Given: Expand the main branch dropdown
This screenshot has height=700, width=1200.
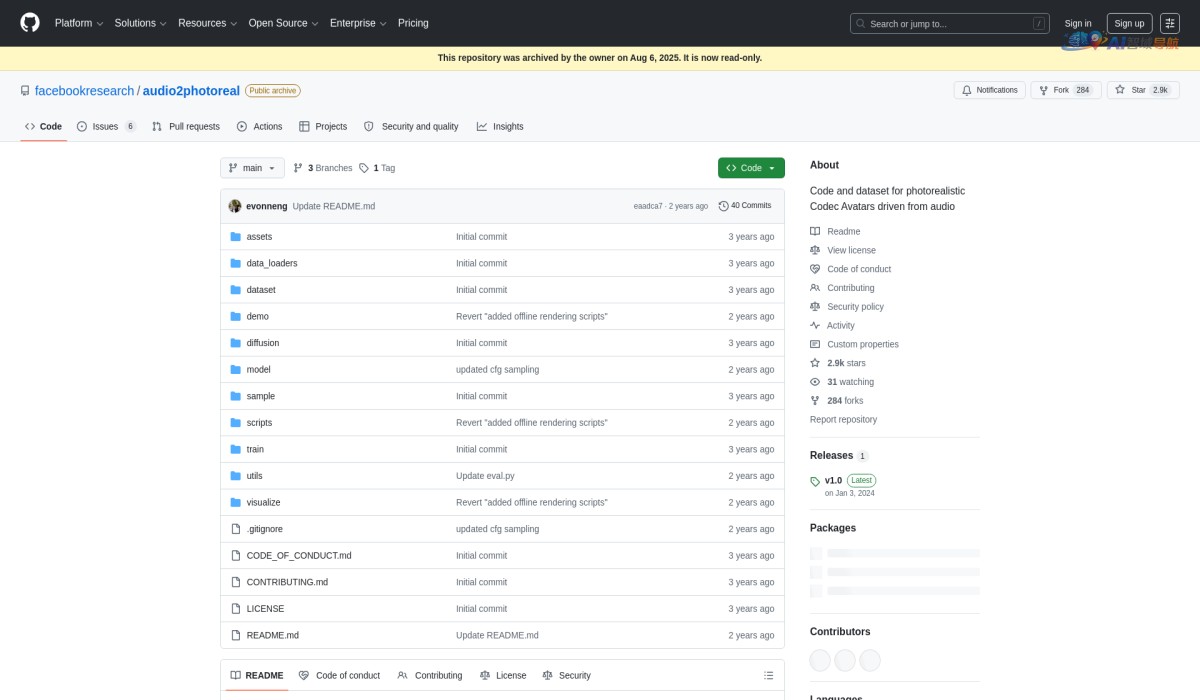Looking at the screenshot, I should [252, 168].
